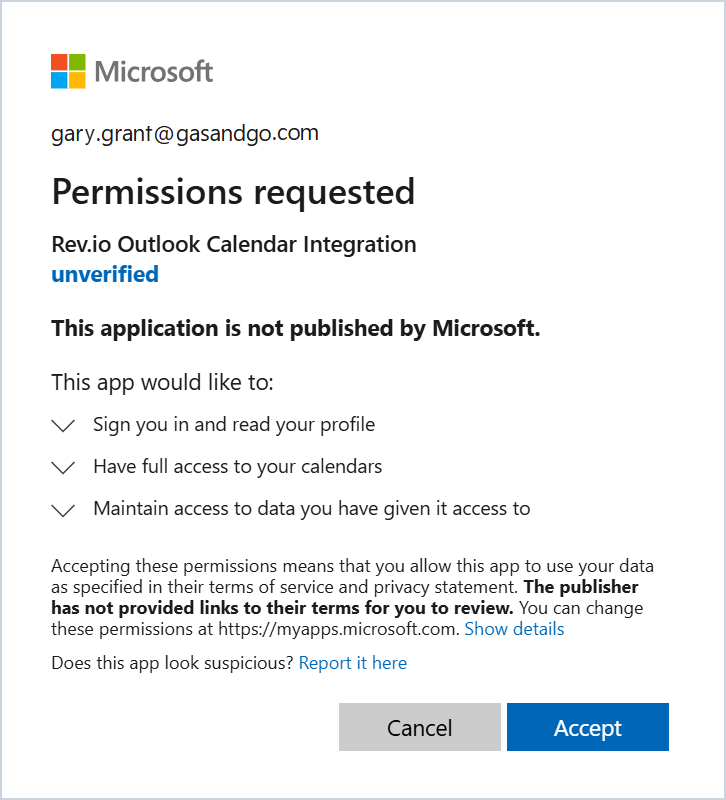Click 'not published by Microsoft' warning text
726x800 pixels.
coord(295,329)
